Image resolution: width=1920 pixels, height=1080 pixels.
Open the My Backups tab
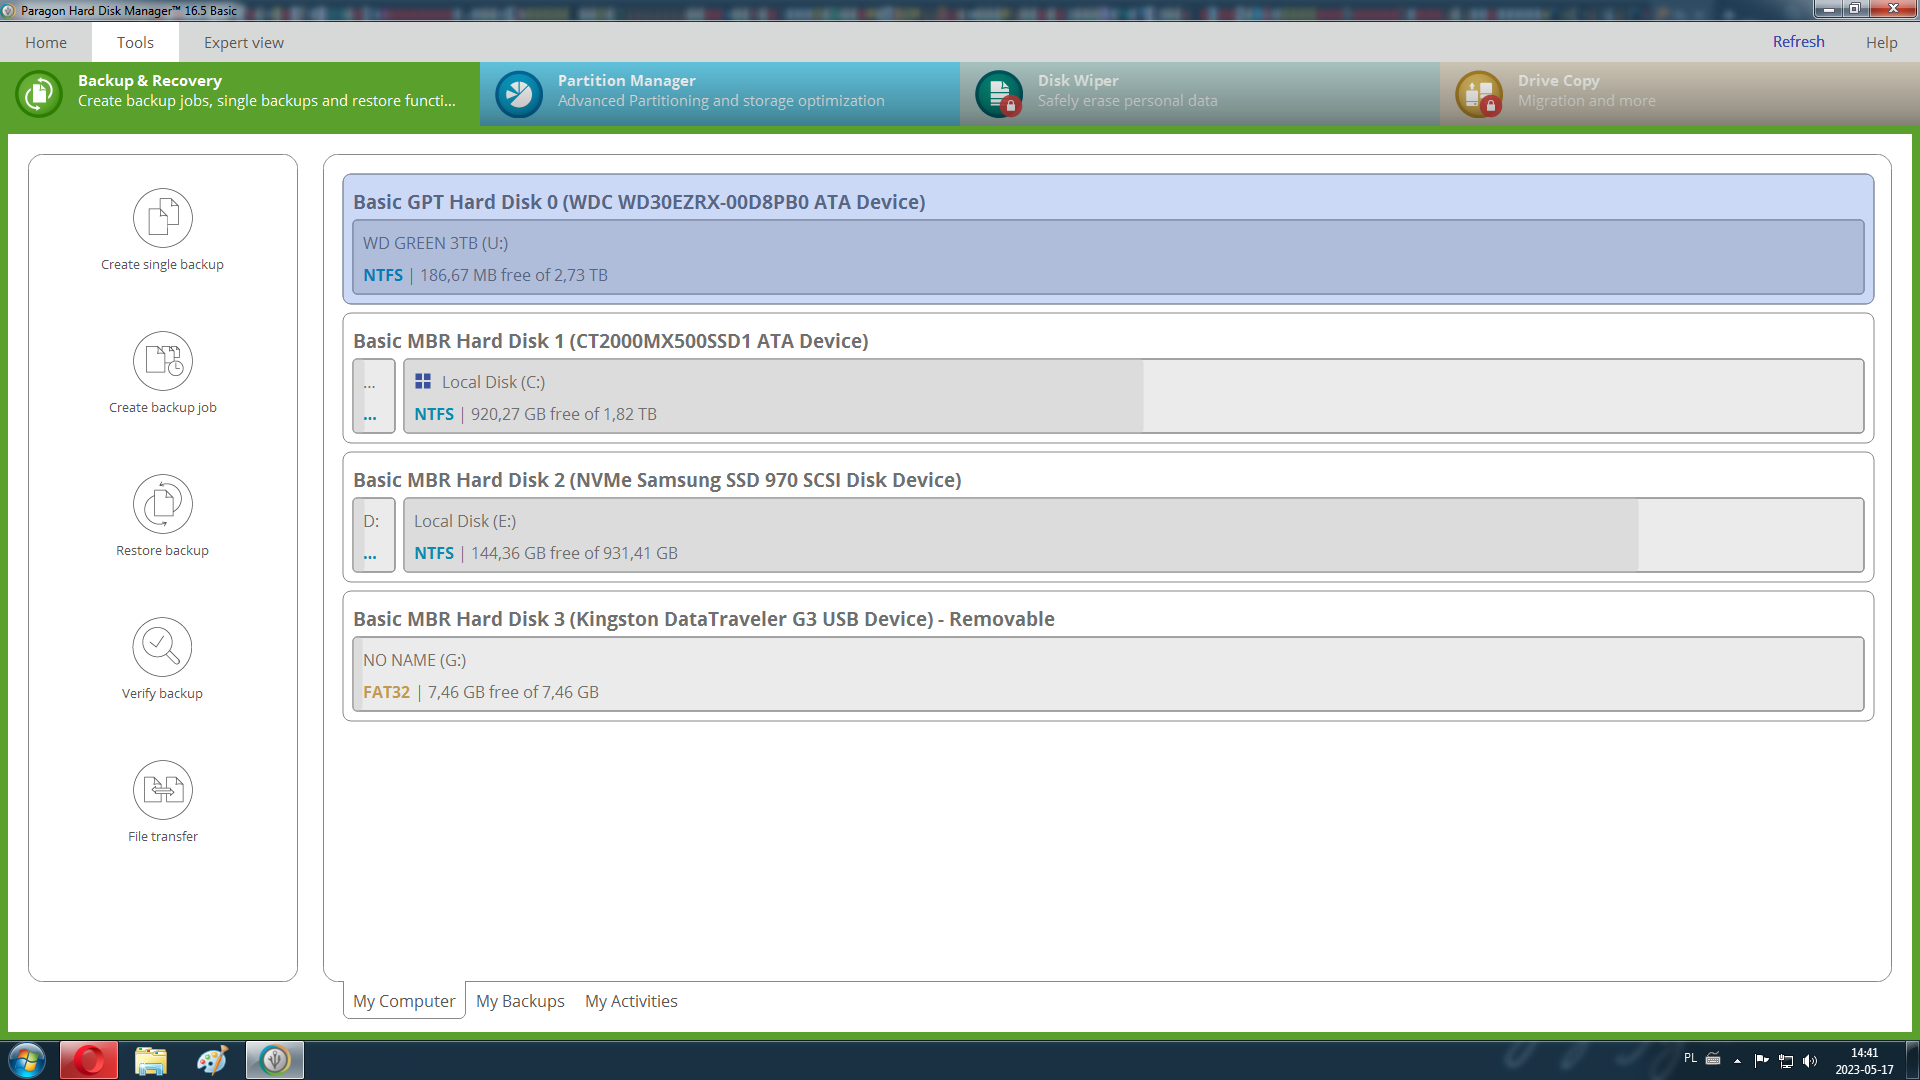(x=520, y=1001)
